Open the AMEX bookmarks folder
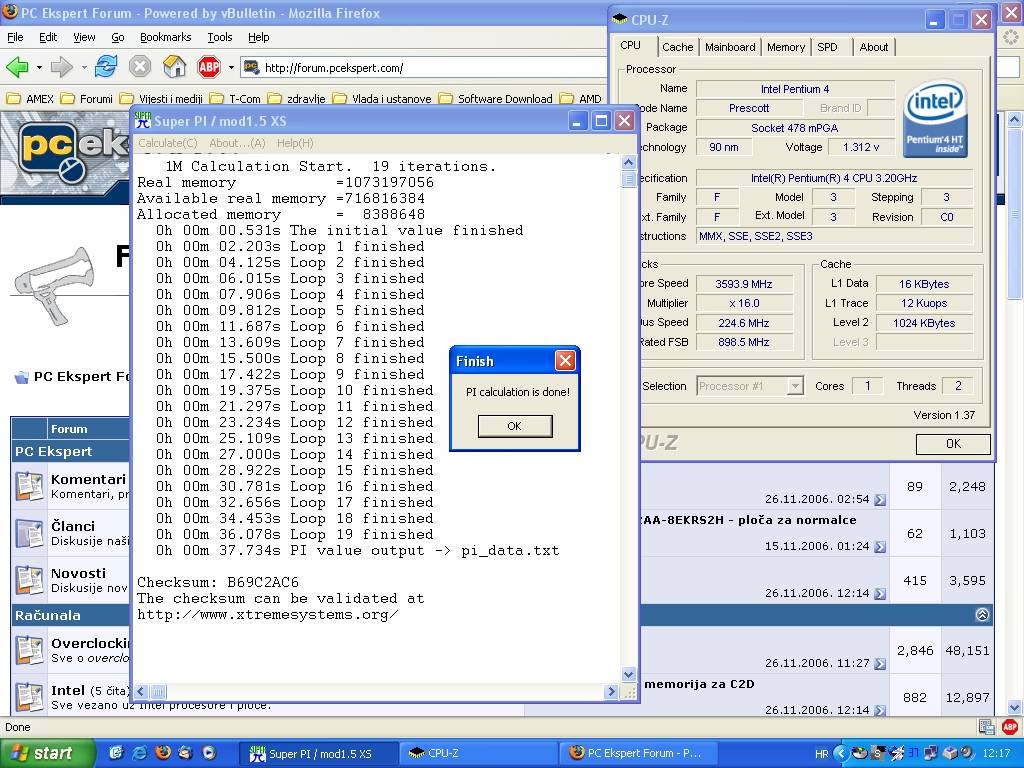The width and height of the screenshot is (1024, 768). pos(30,99)
